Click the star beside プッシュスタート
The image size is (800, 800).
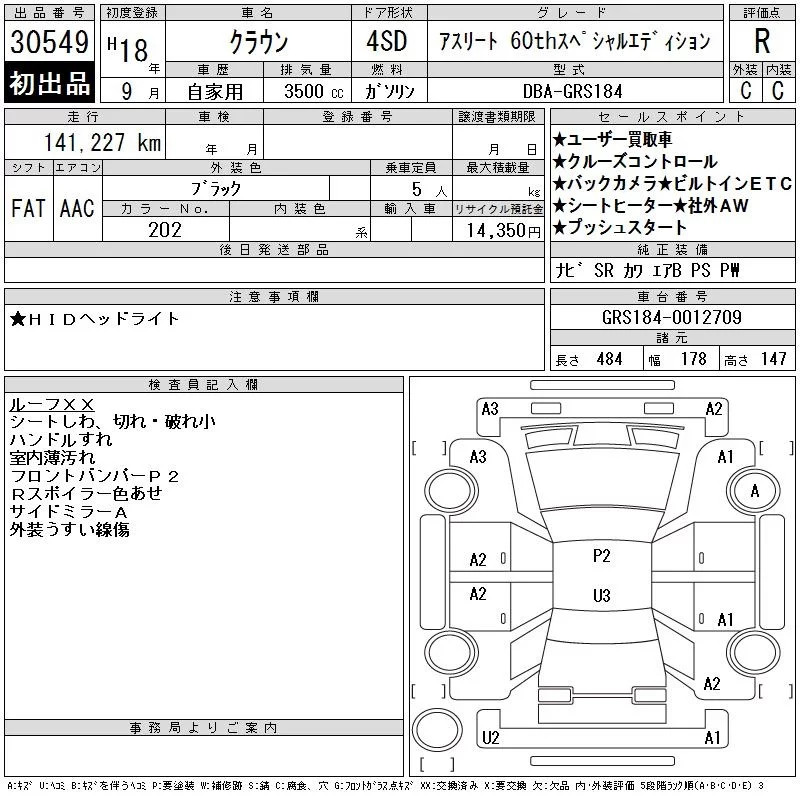click(560, 228)
